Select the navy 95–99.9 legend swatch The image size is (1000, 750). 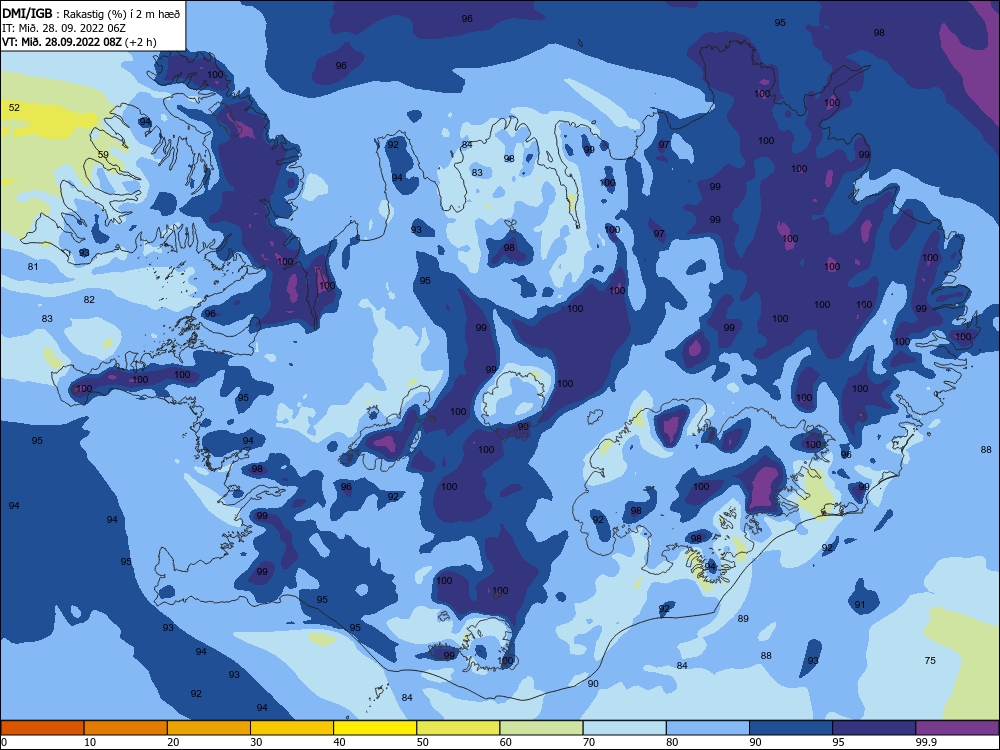pyautogui.click(x=874, y=728)
